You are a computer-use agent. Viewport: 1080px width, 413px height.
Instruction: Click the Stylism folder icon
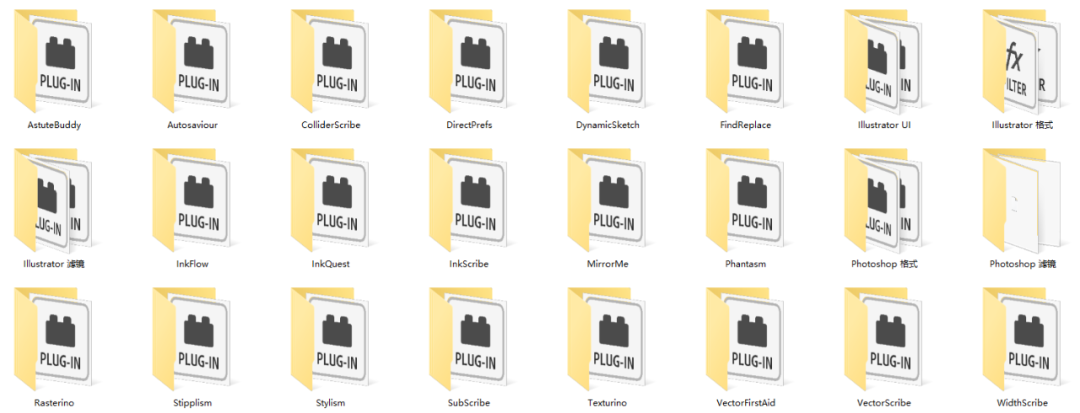click(331, 339)
